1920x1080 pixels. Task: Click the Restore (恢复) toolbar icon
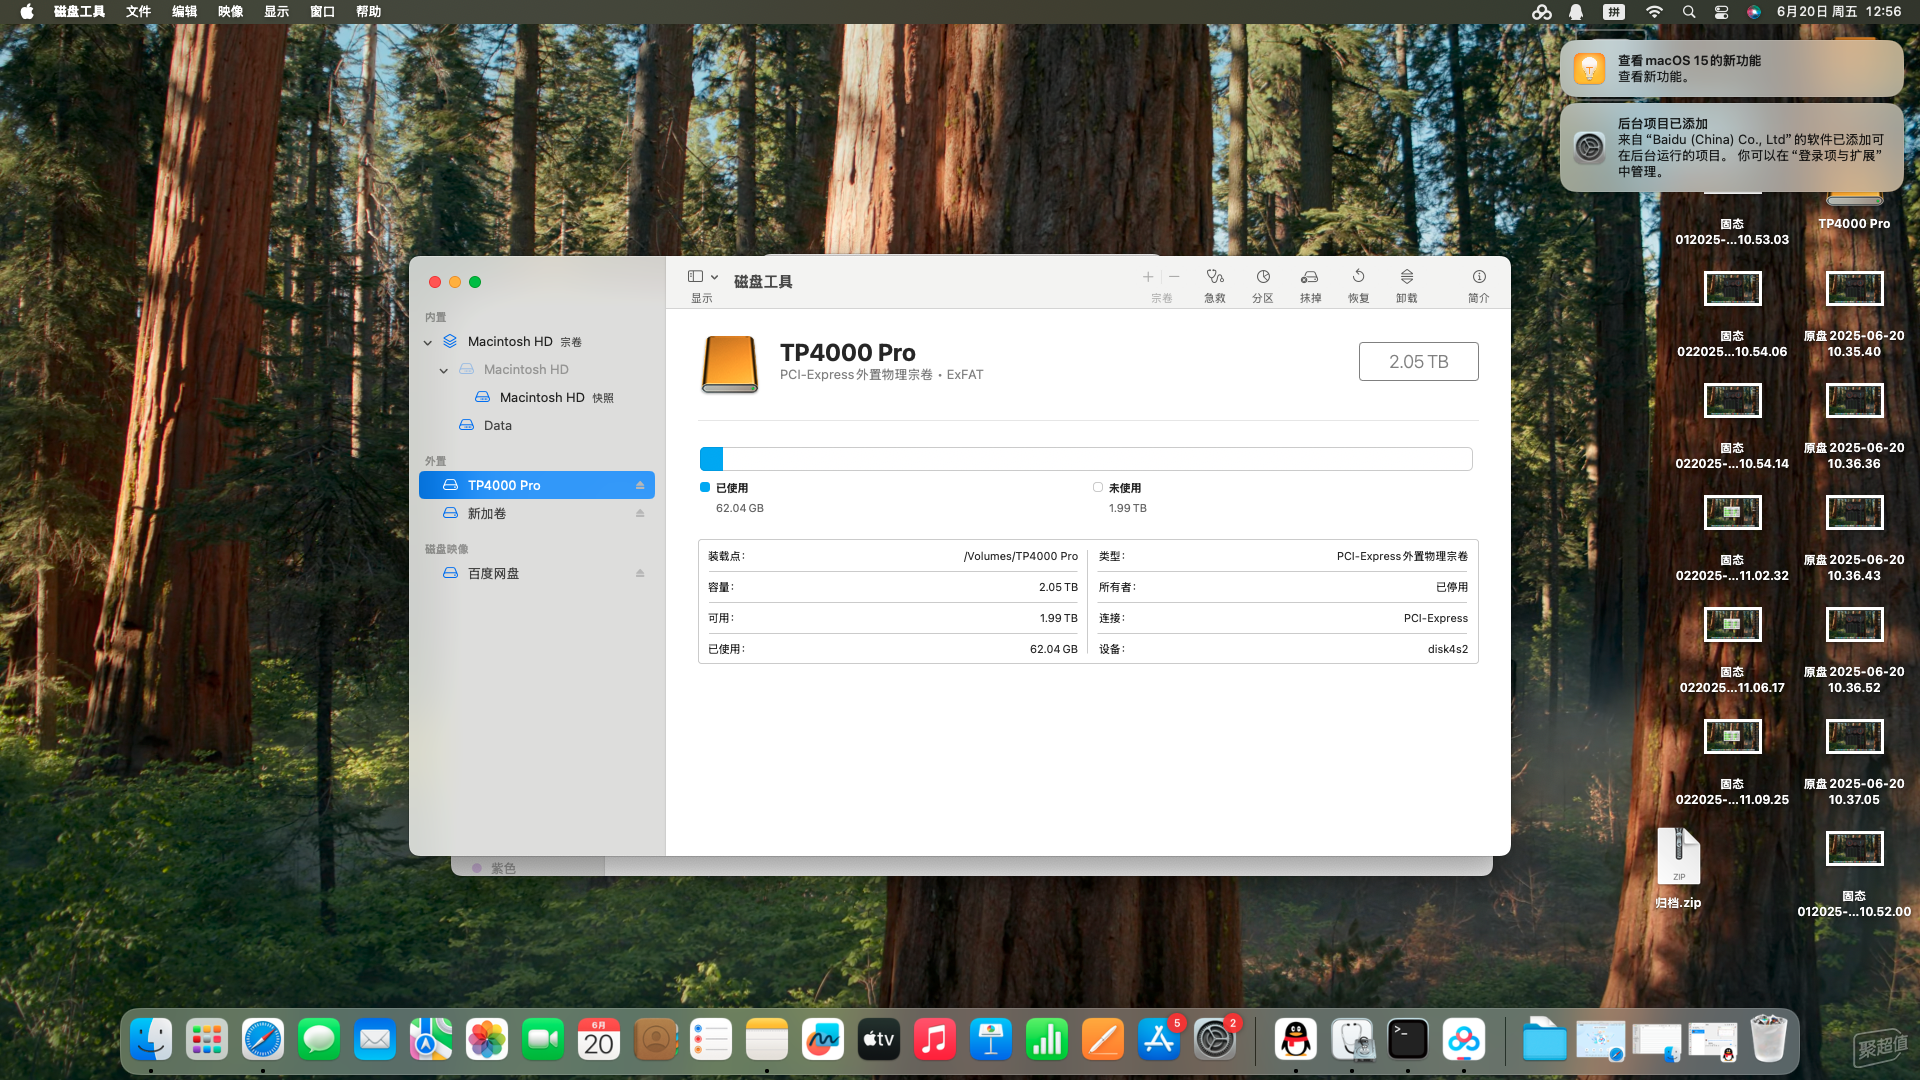coord(1358,277)
